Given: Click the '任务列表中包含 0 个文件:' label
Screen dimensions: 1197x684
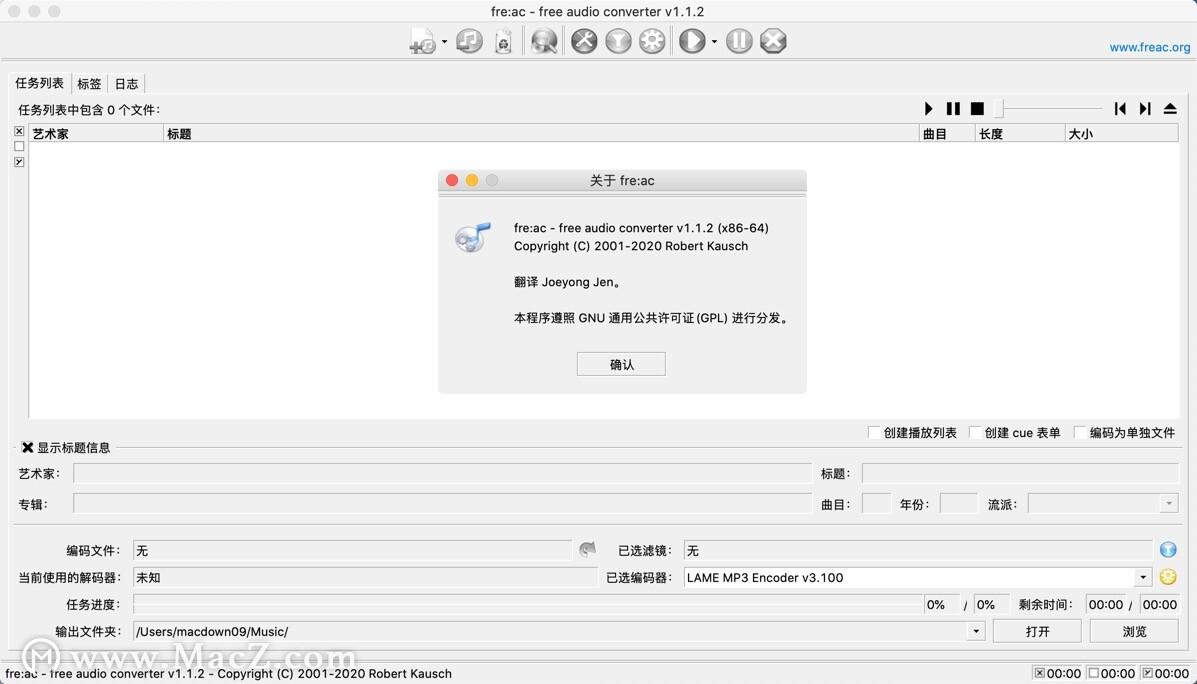Looking at the screenshot, I should 89,110.
